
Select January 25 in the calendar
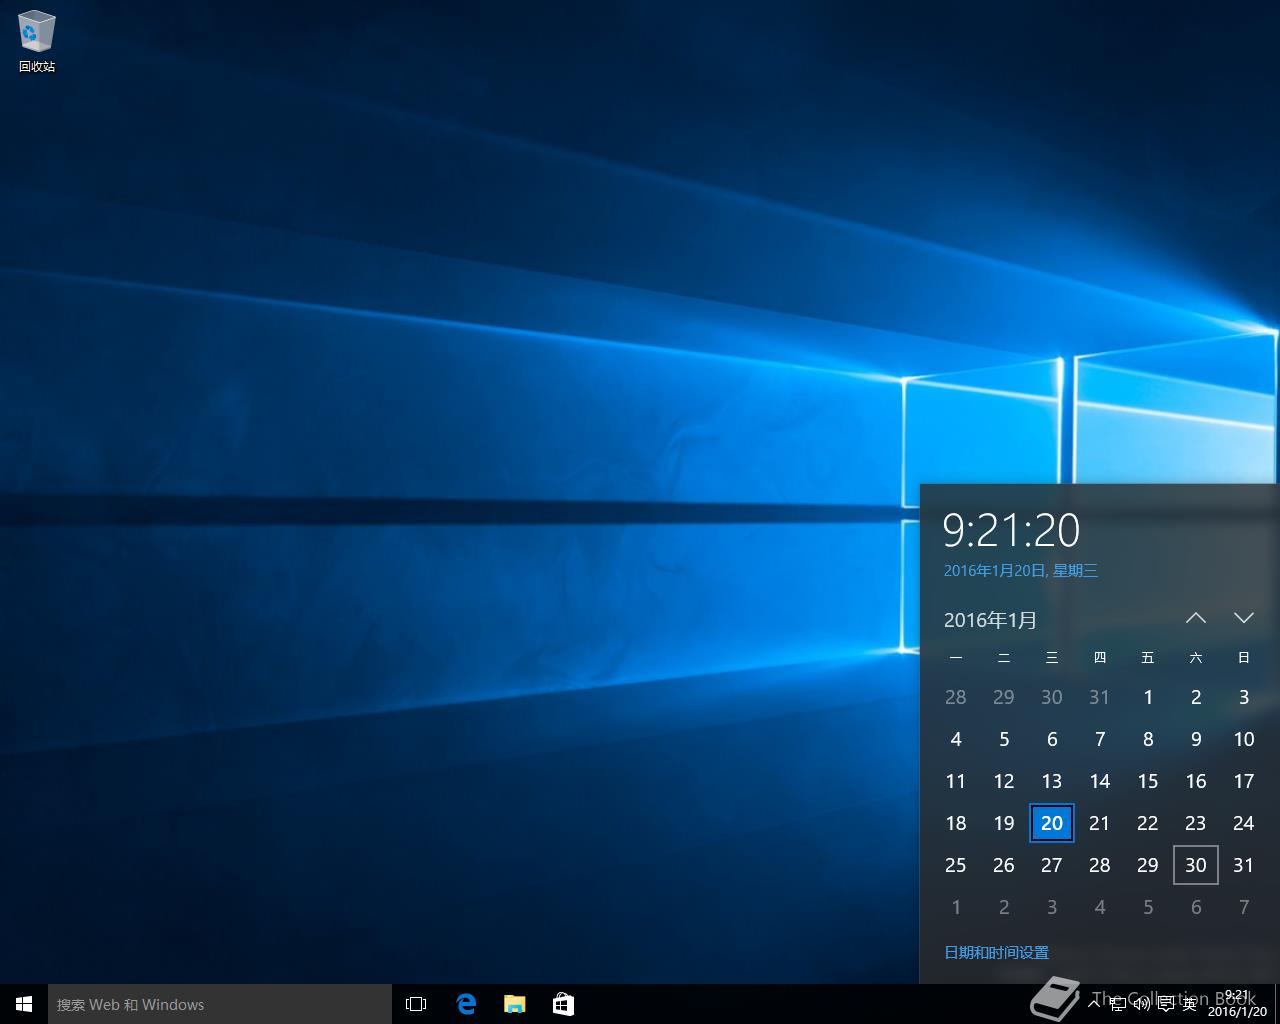[956, 865]
